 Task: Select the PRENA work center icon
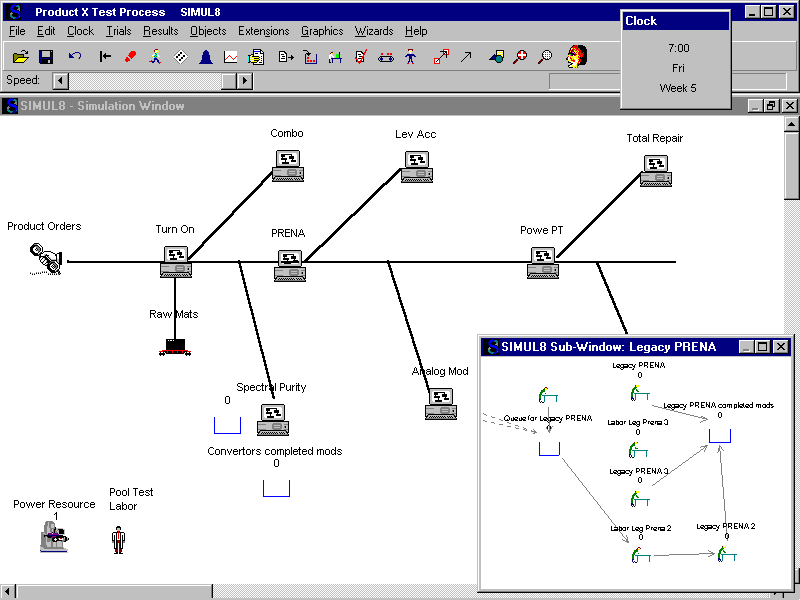290,266
